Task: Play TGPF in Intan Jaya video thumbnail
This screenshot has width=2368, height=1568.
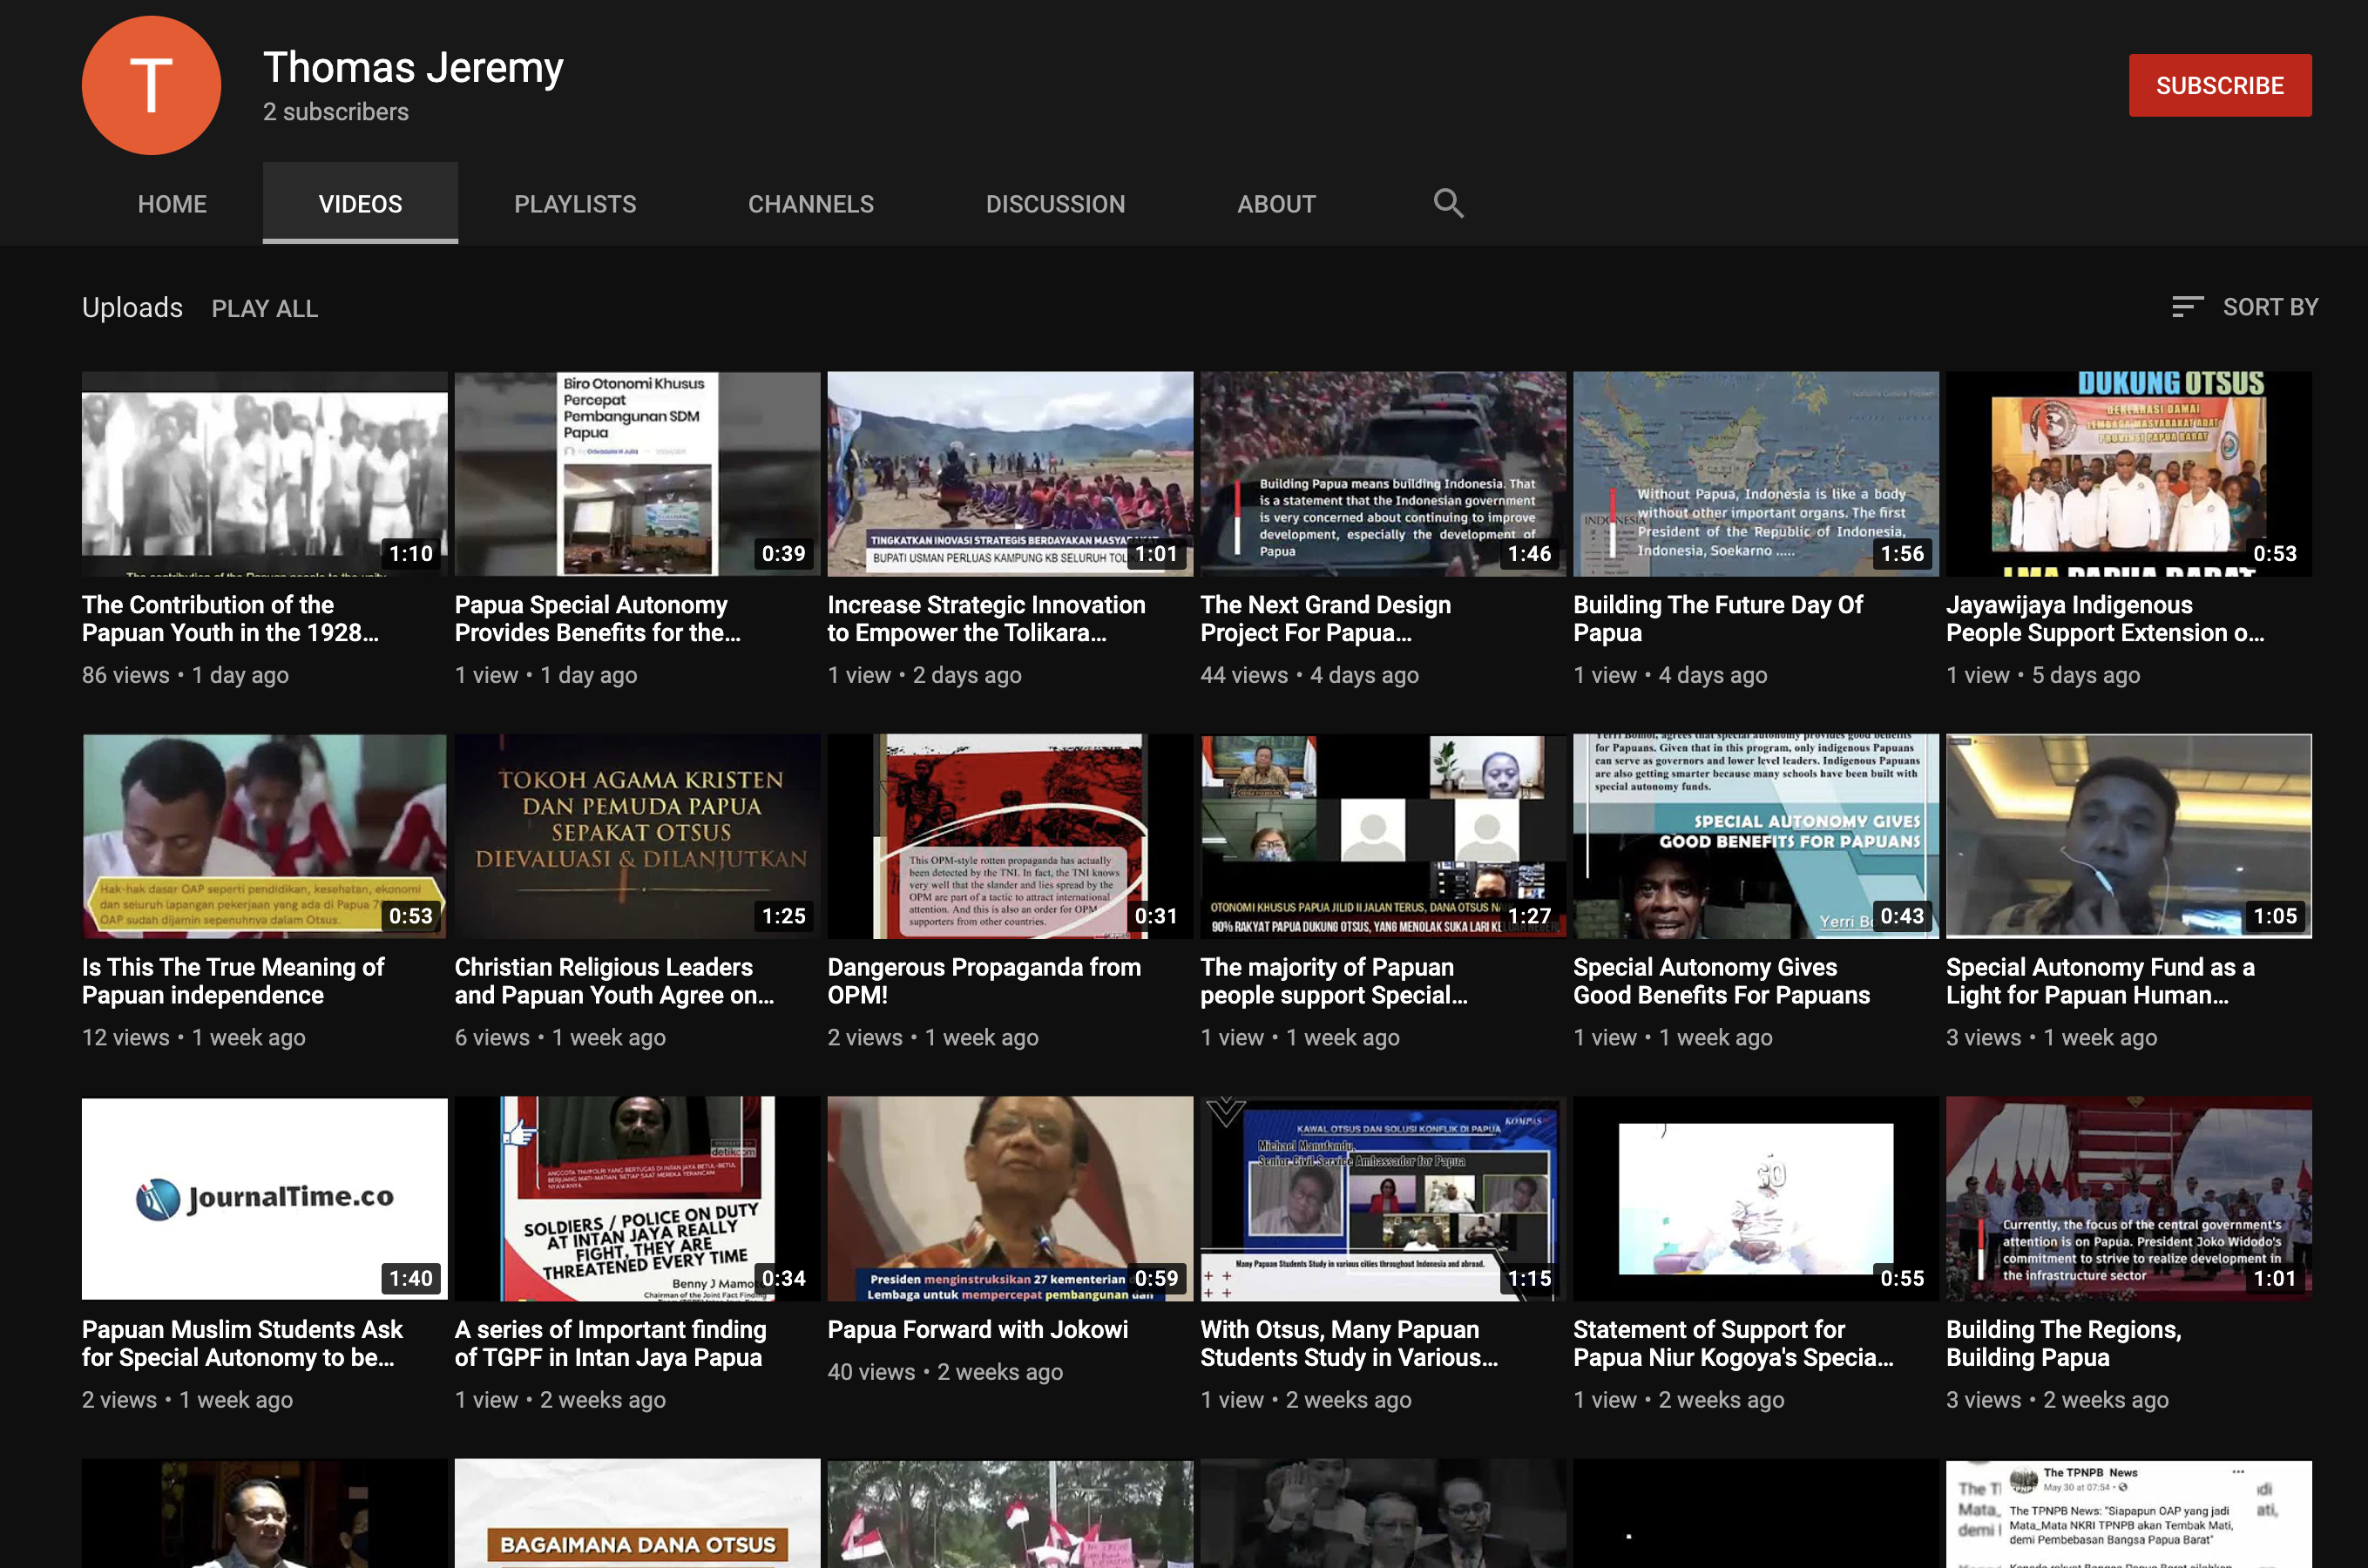Action: click(637, 1199)
